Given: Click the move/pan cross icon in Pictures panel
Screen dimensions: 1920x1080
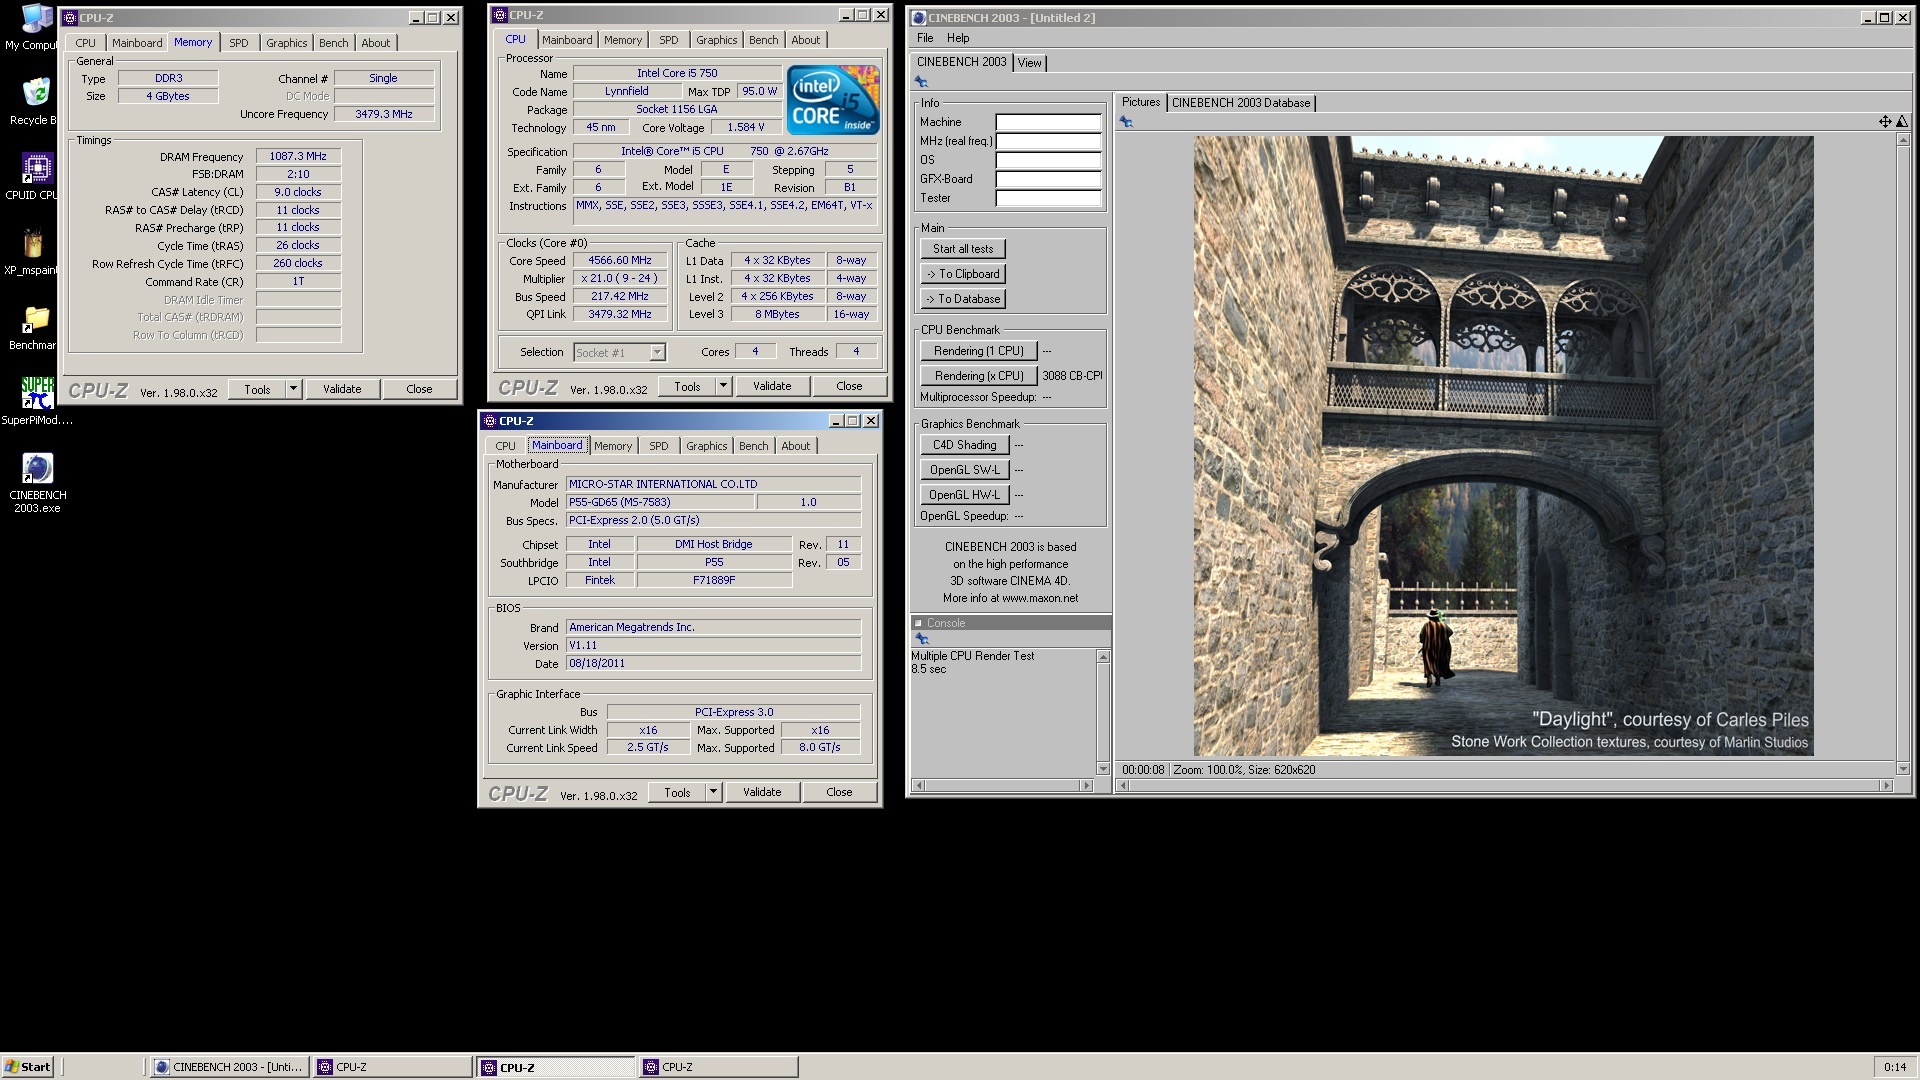Looking at the screenshot, I should [x=1885, y=122].
